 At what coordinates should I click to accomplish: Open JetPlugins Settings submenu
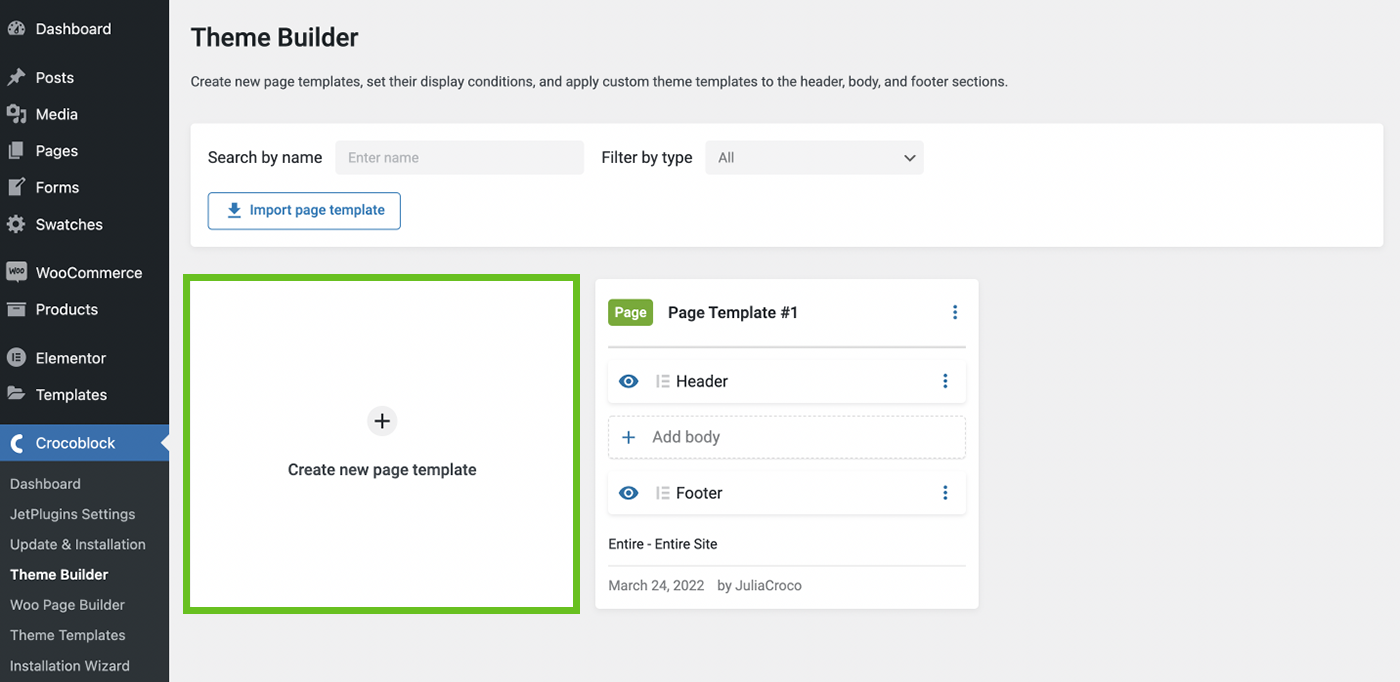point(72,514)
